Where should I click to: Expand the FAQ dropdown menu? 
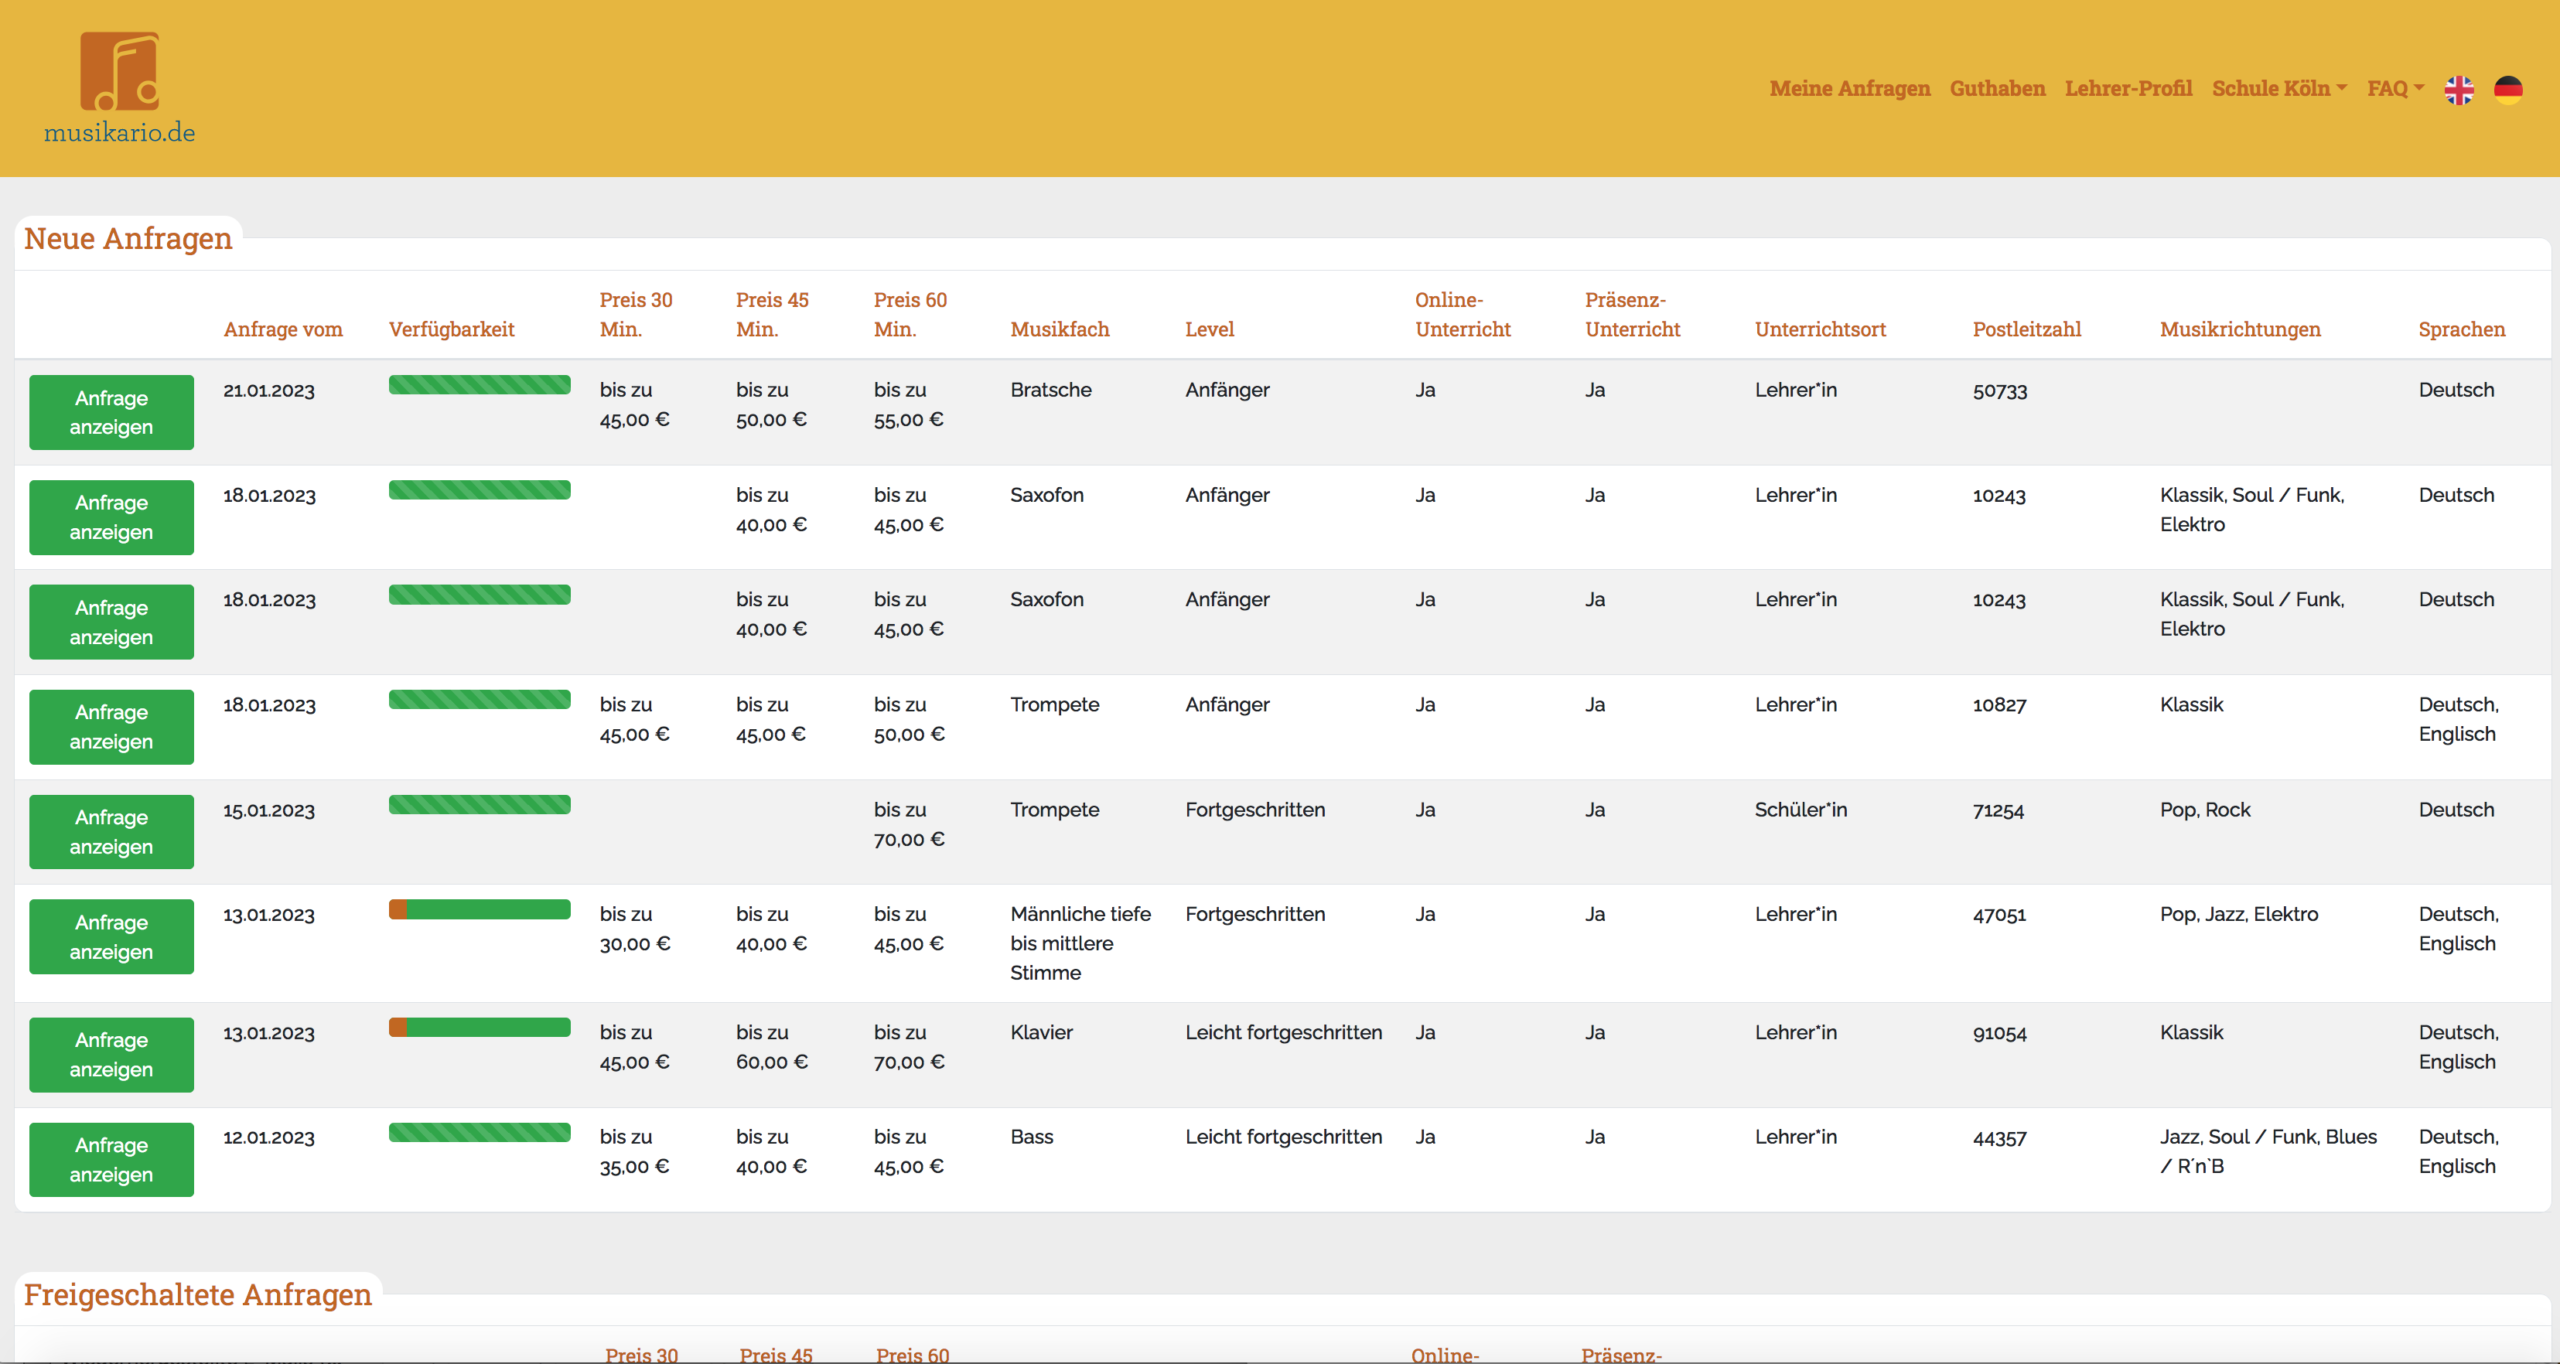coord(2395,88)
